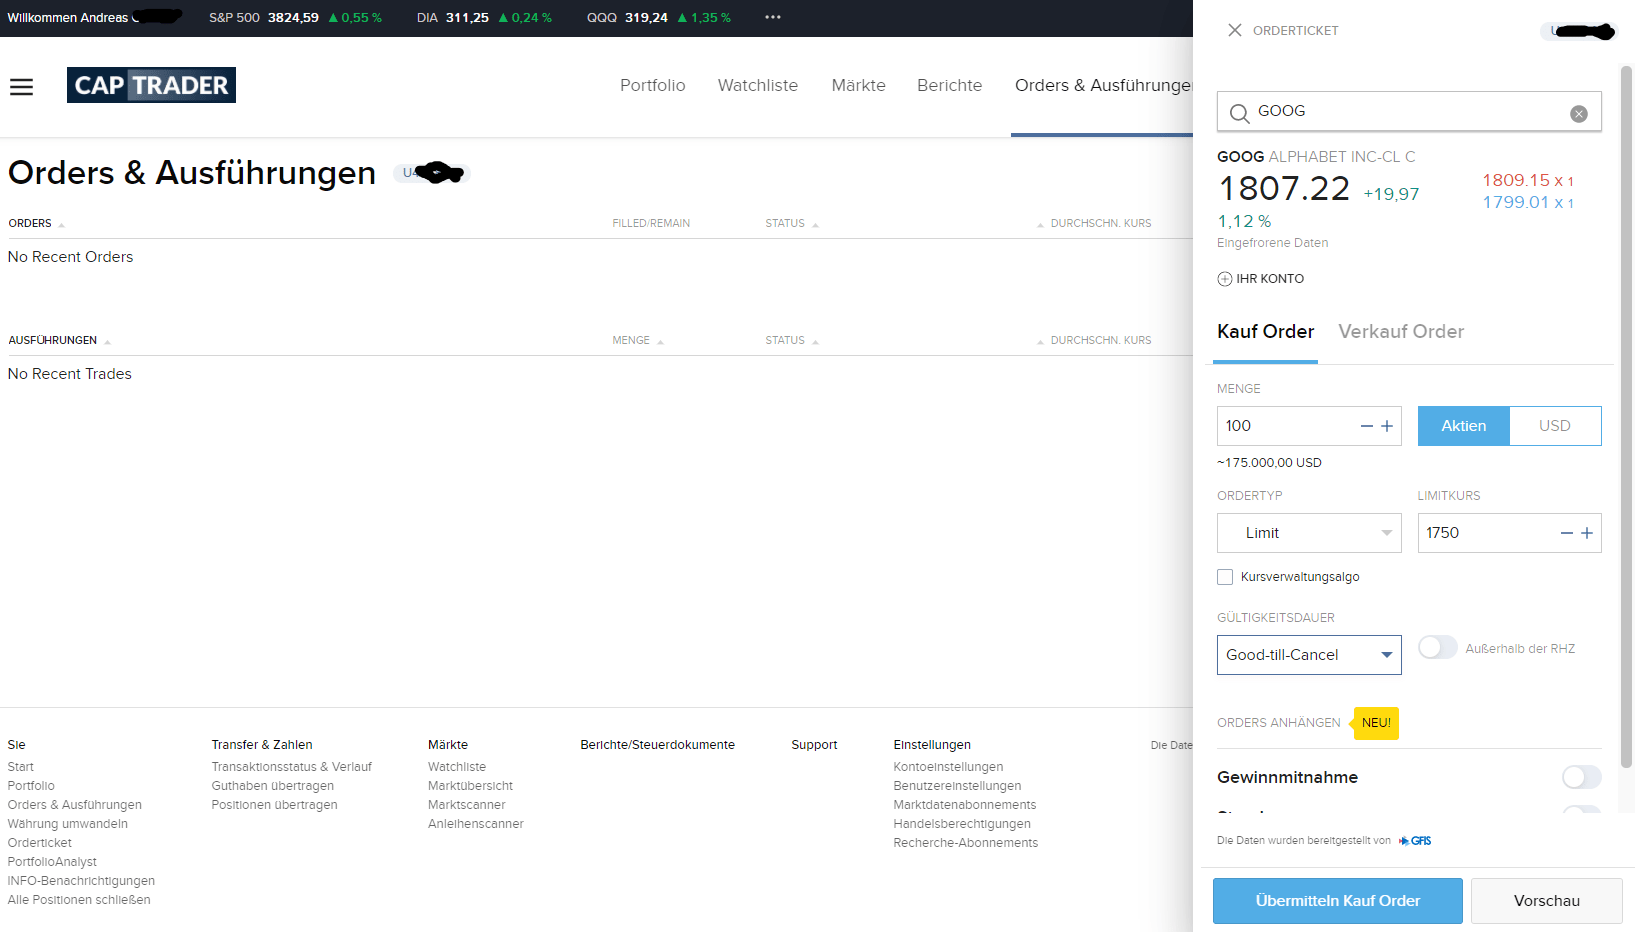
Task: Open the footer link Kontoeinstellungen
Action: 948,767
